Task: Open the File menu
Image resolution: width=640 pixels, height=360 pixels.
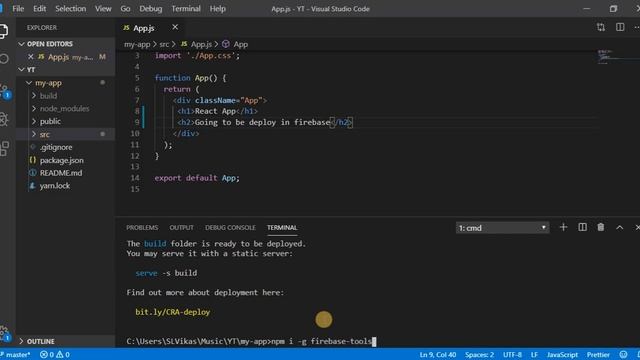Action: [x=18, y=9]
